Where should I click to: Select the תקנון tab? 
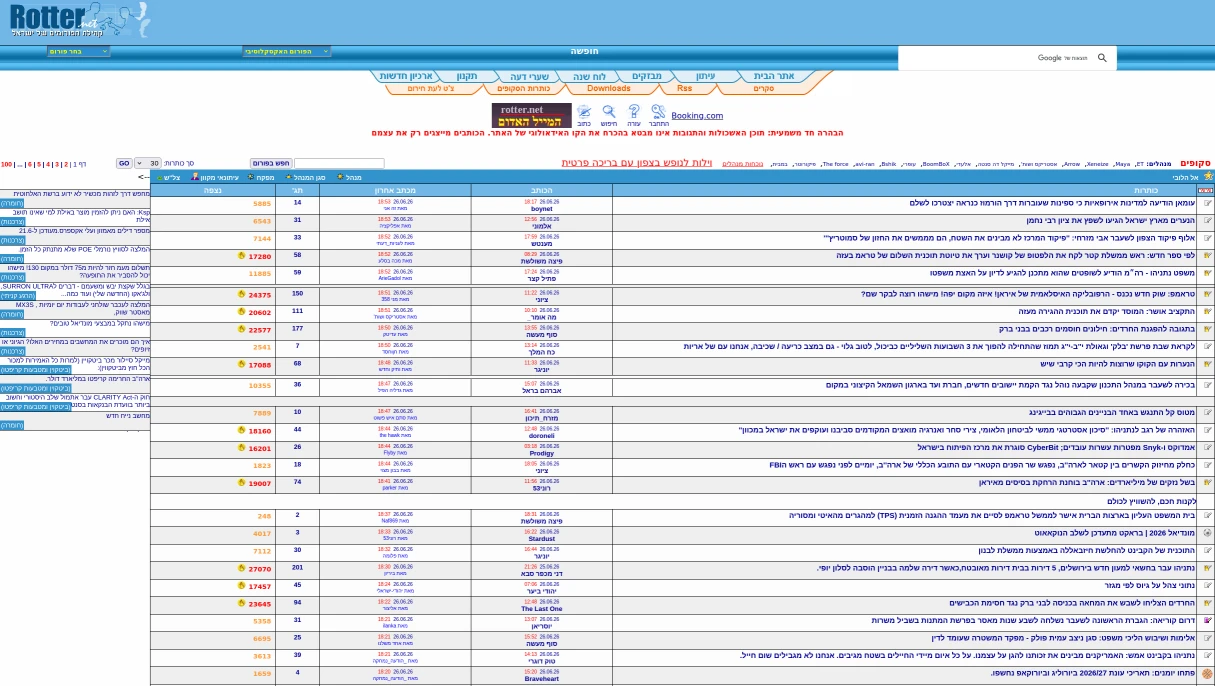(467, 76)
